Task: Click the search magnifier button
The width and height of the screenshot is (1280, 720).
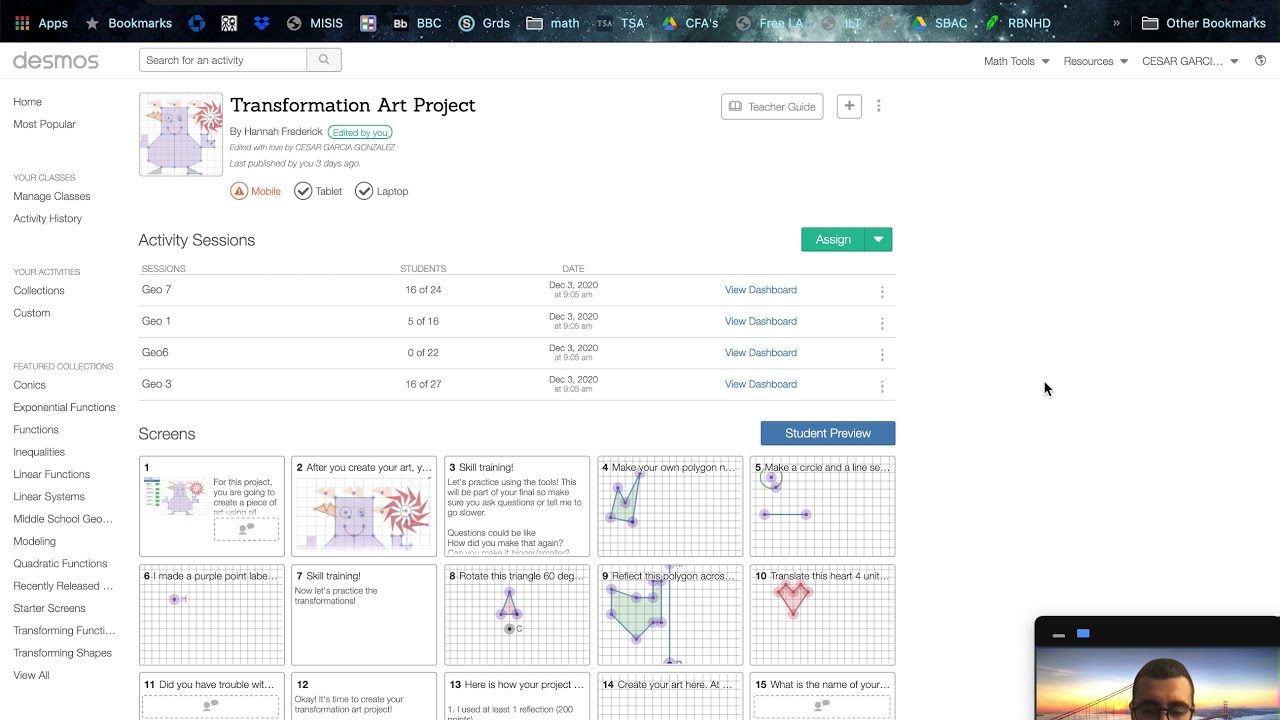Action: click(x=324, y=60)
